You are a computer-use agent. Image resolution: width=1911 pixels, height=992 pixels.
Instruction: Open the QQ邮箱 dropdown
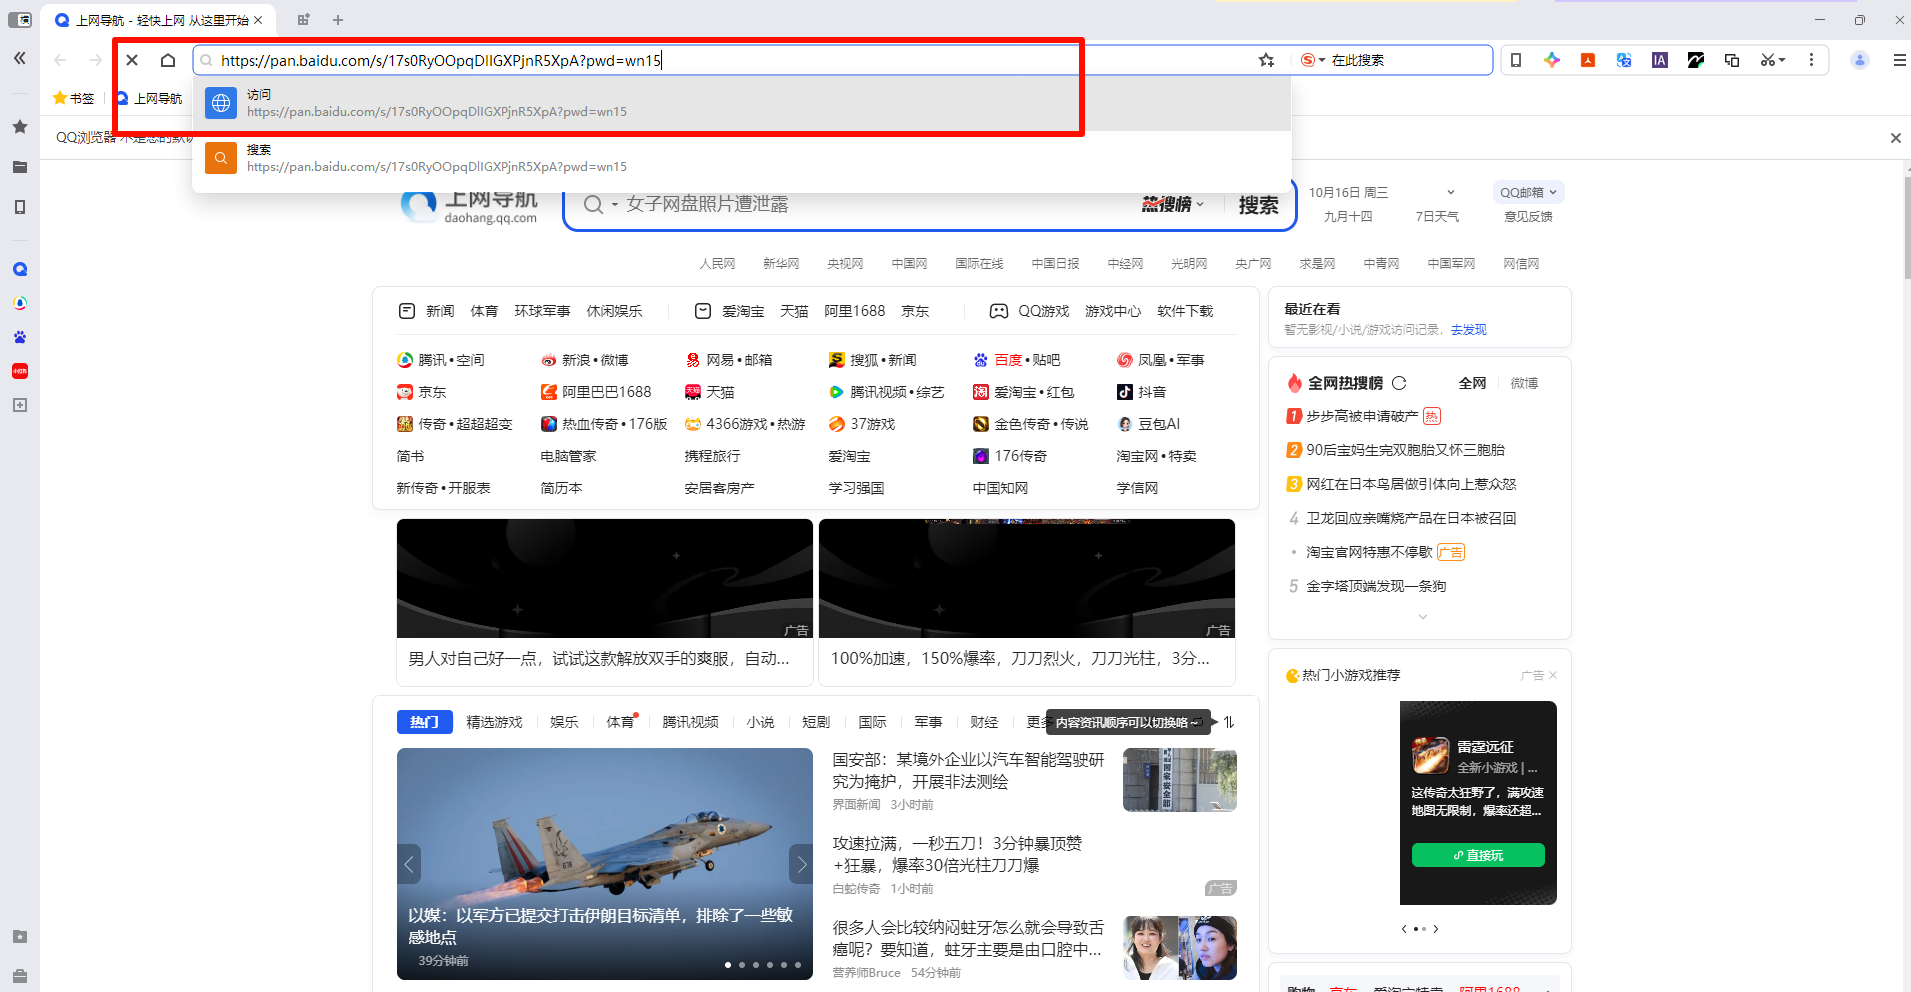(1528, 192)
